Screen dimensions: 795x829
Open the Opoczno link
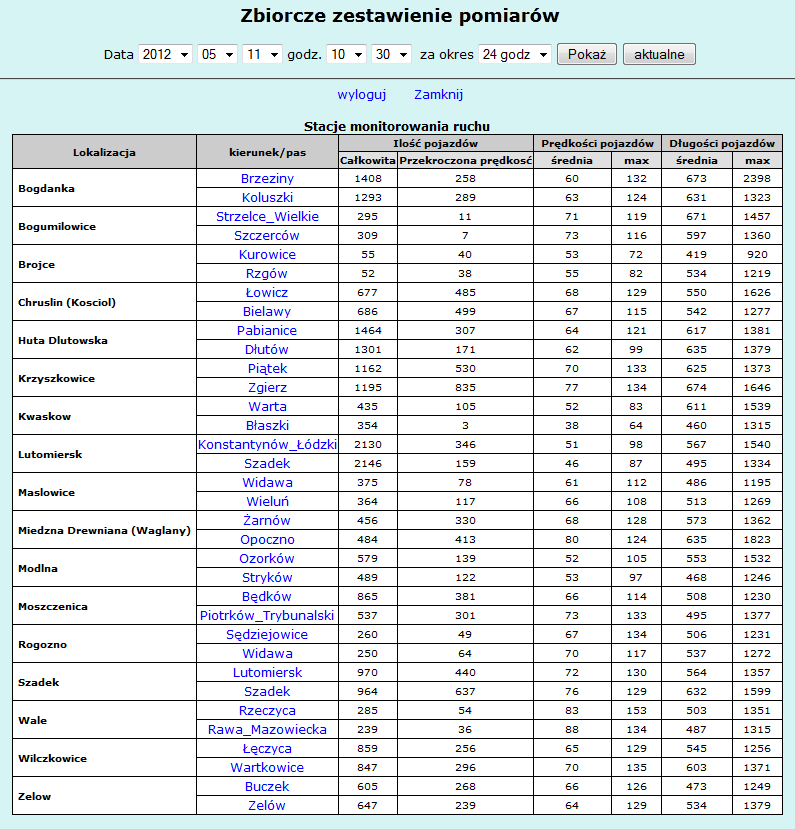267,540
